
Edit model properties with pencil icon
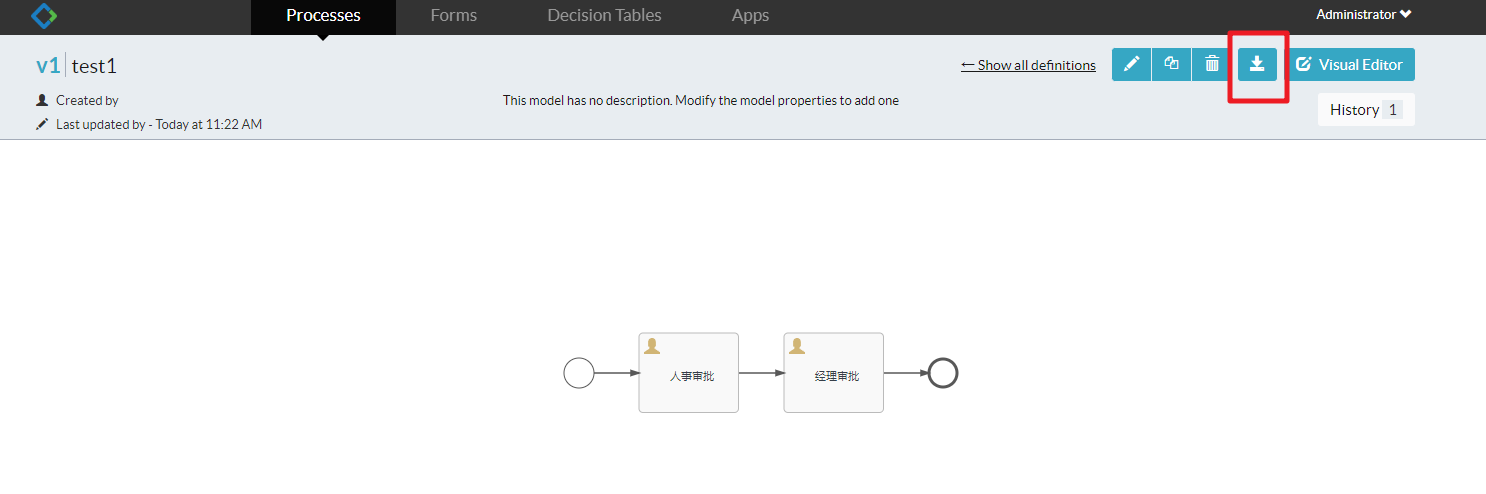(x=1131, y=64)
